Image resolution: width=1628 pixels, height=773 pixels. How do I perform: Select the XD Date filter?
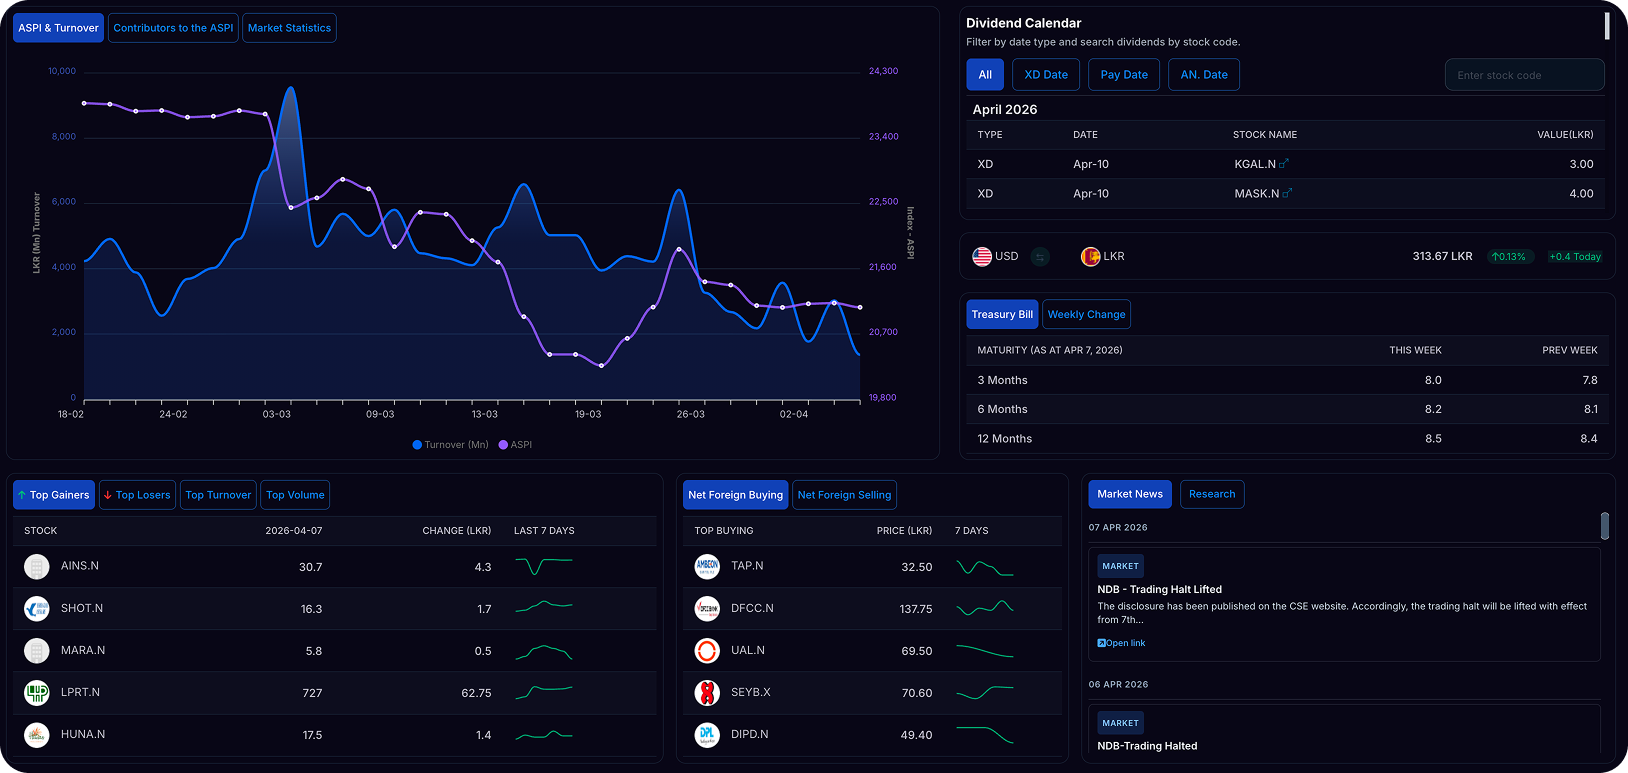[x=1046, y=75]
